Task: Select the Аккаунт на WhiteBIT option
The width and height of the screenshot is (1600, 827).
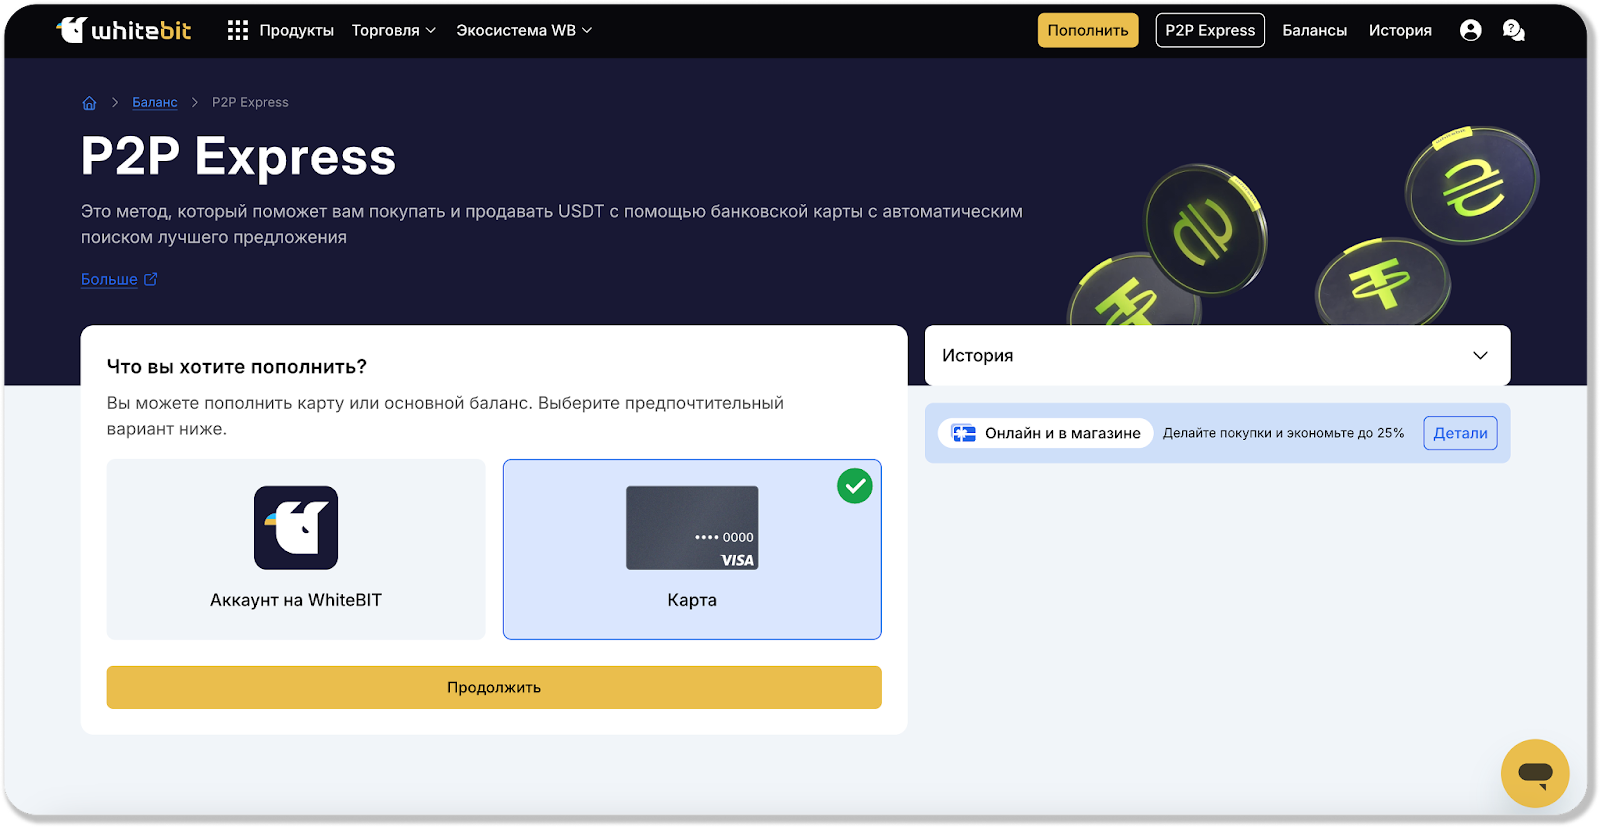Action: point(296,549)
